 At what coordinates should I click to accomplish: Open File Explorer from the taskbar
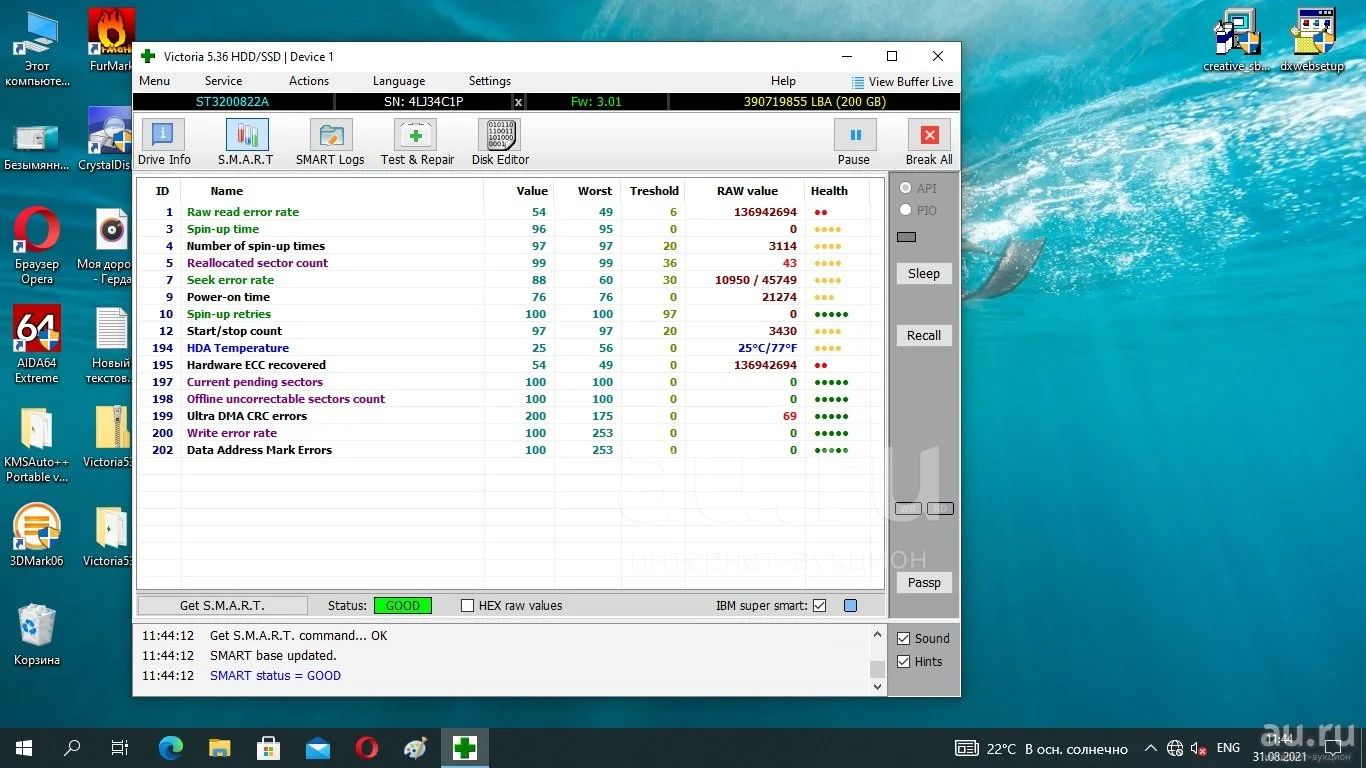(x=220, y=747)
